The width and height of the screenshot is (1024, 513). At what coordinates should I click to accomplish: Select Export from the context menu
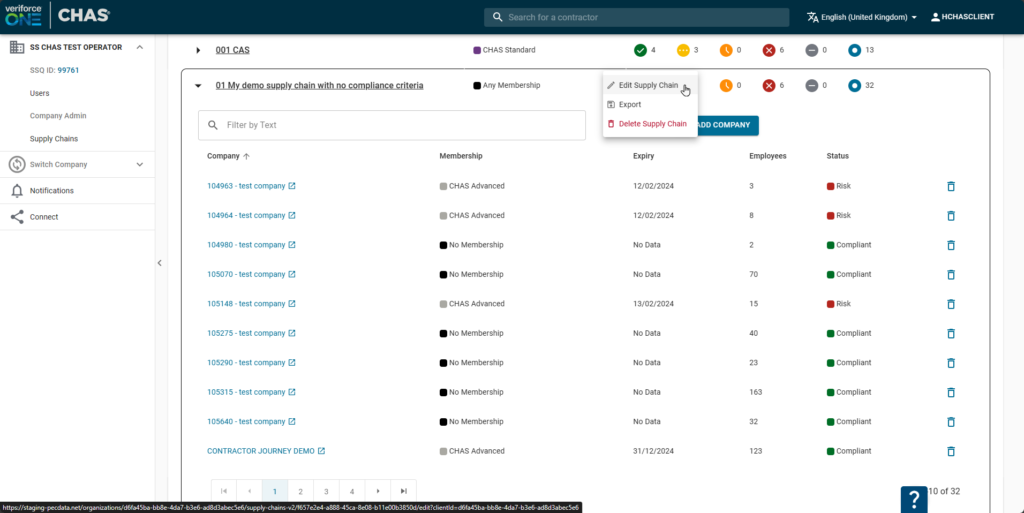[650, 104]
